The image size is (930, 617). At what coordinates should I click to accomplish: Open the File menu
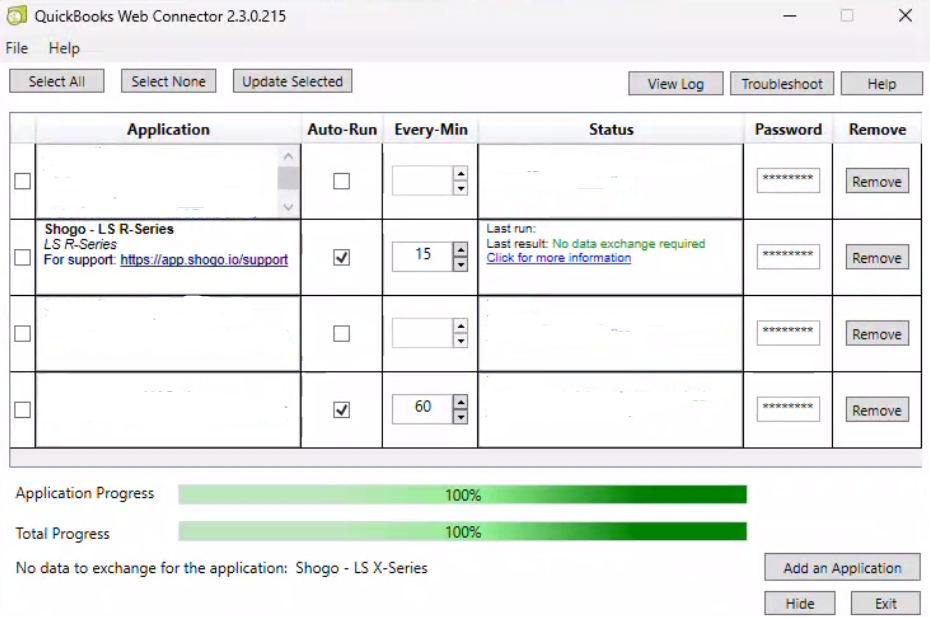click(17, 48)
